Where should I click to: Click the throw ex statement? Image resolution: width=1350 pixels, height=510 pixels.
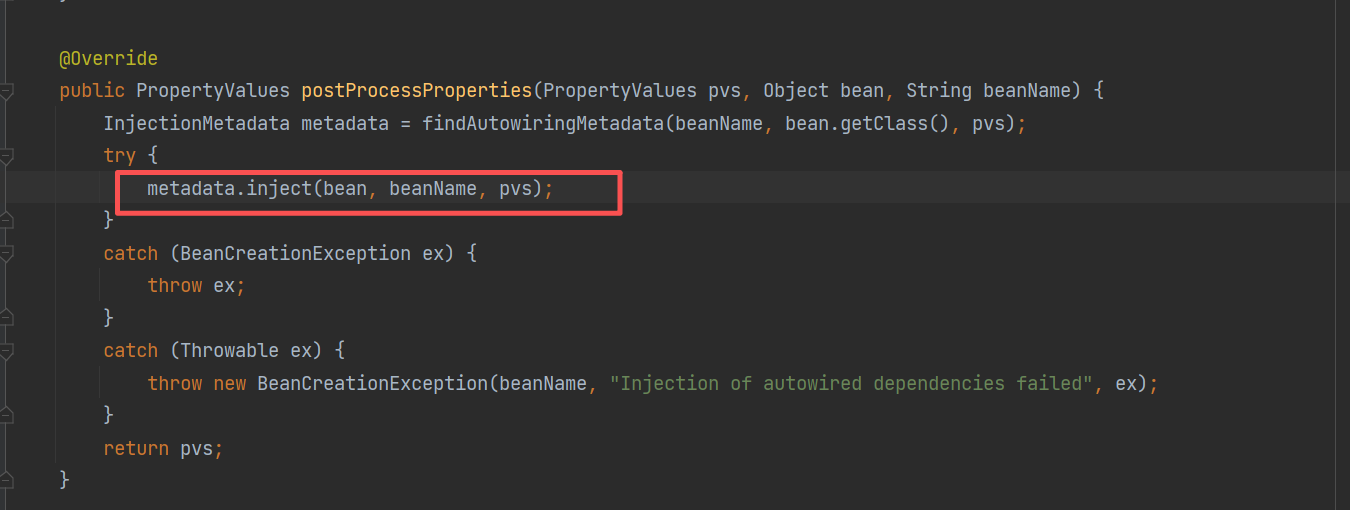[196, 285]
